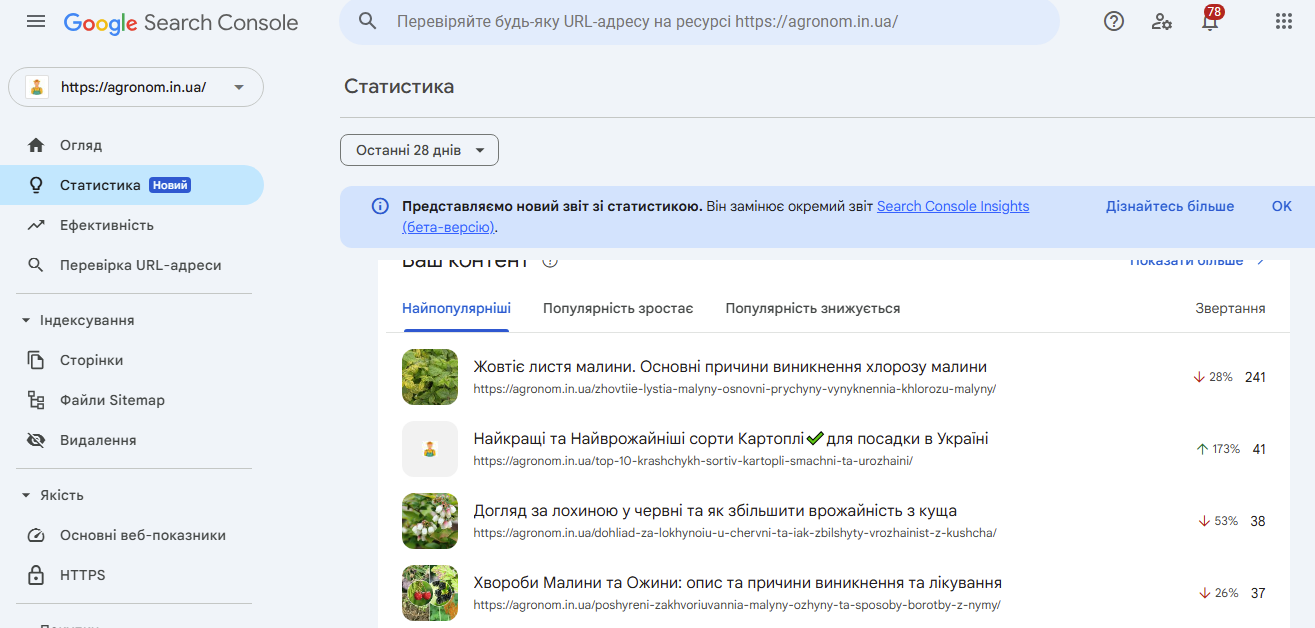
Task: Click the info icon in the blue banner
Action: (380, 206)
